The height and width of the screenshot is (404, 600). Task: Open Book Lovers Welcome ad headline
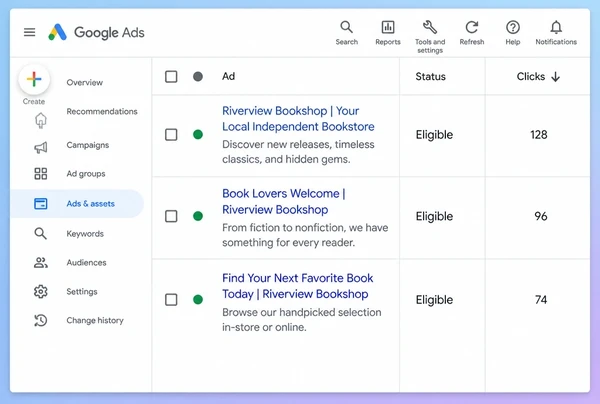click(x=284, y=202)
